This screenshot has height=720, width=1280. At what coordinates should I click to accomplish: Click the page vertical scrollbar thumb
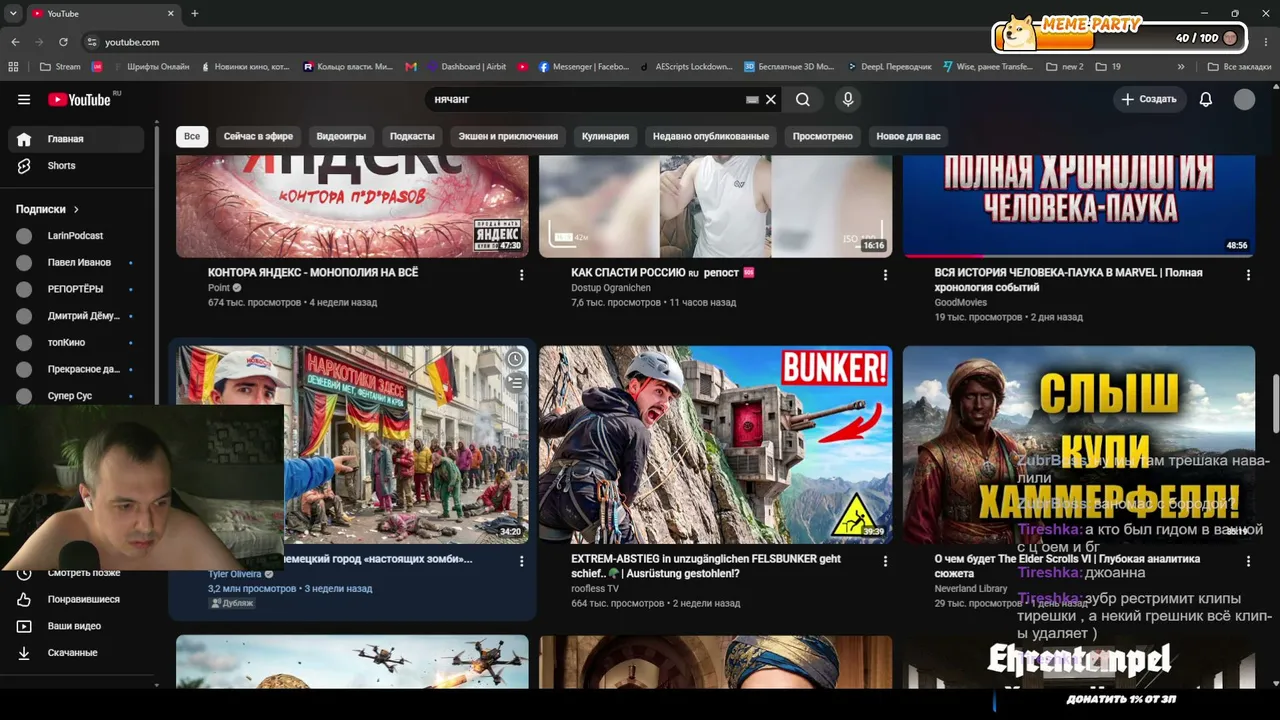click(x=1275, y=403)
